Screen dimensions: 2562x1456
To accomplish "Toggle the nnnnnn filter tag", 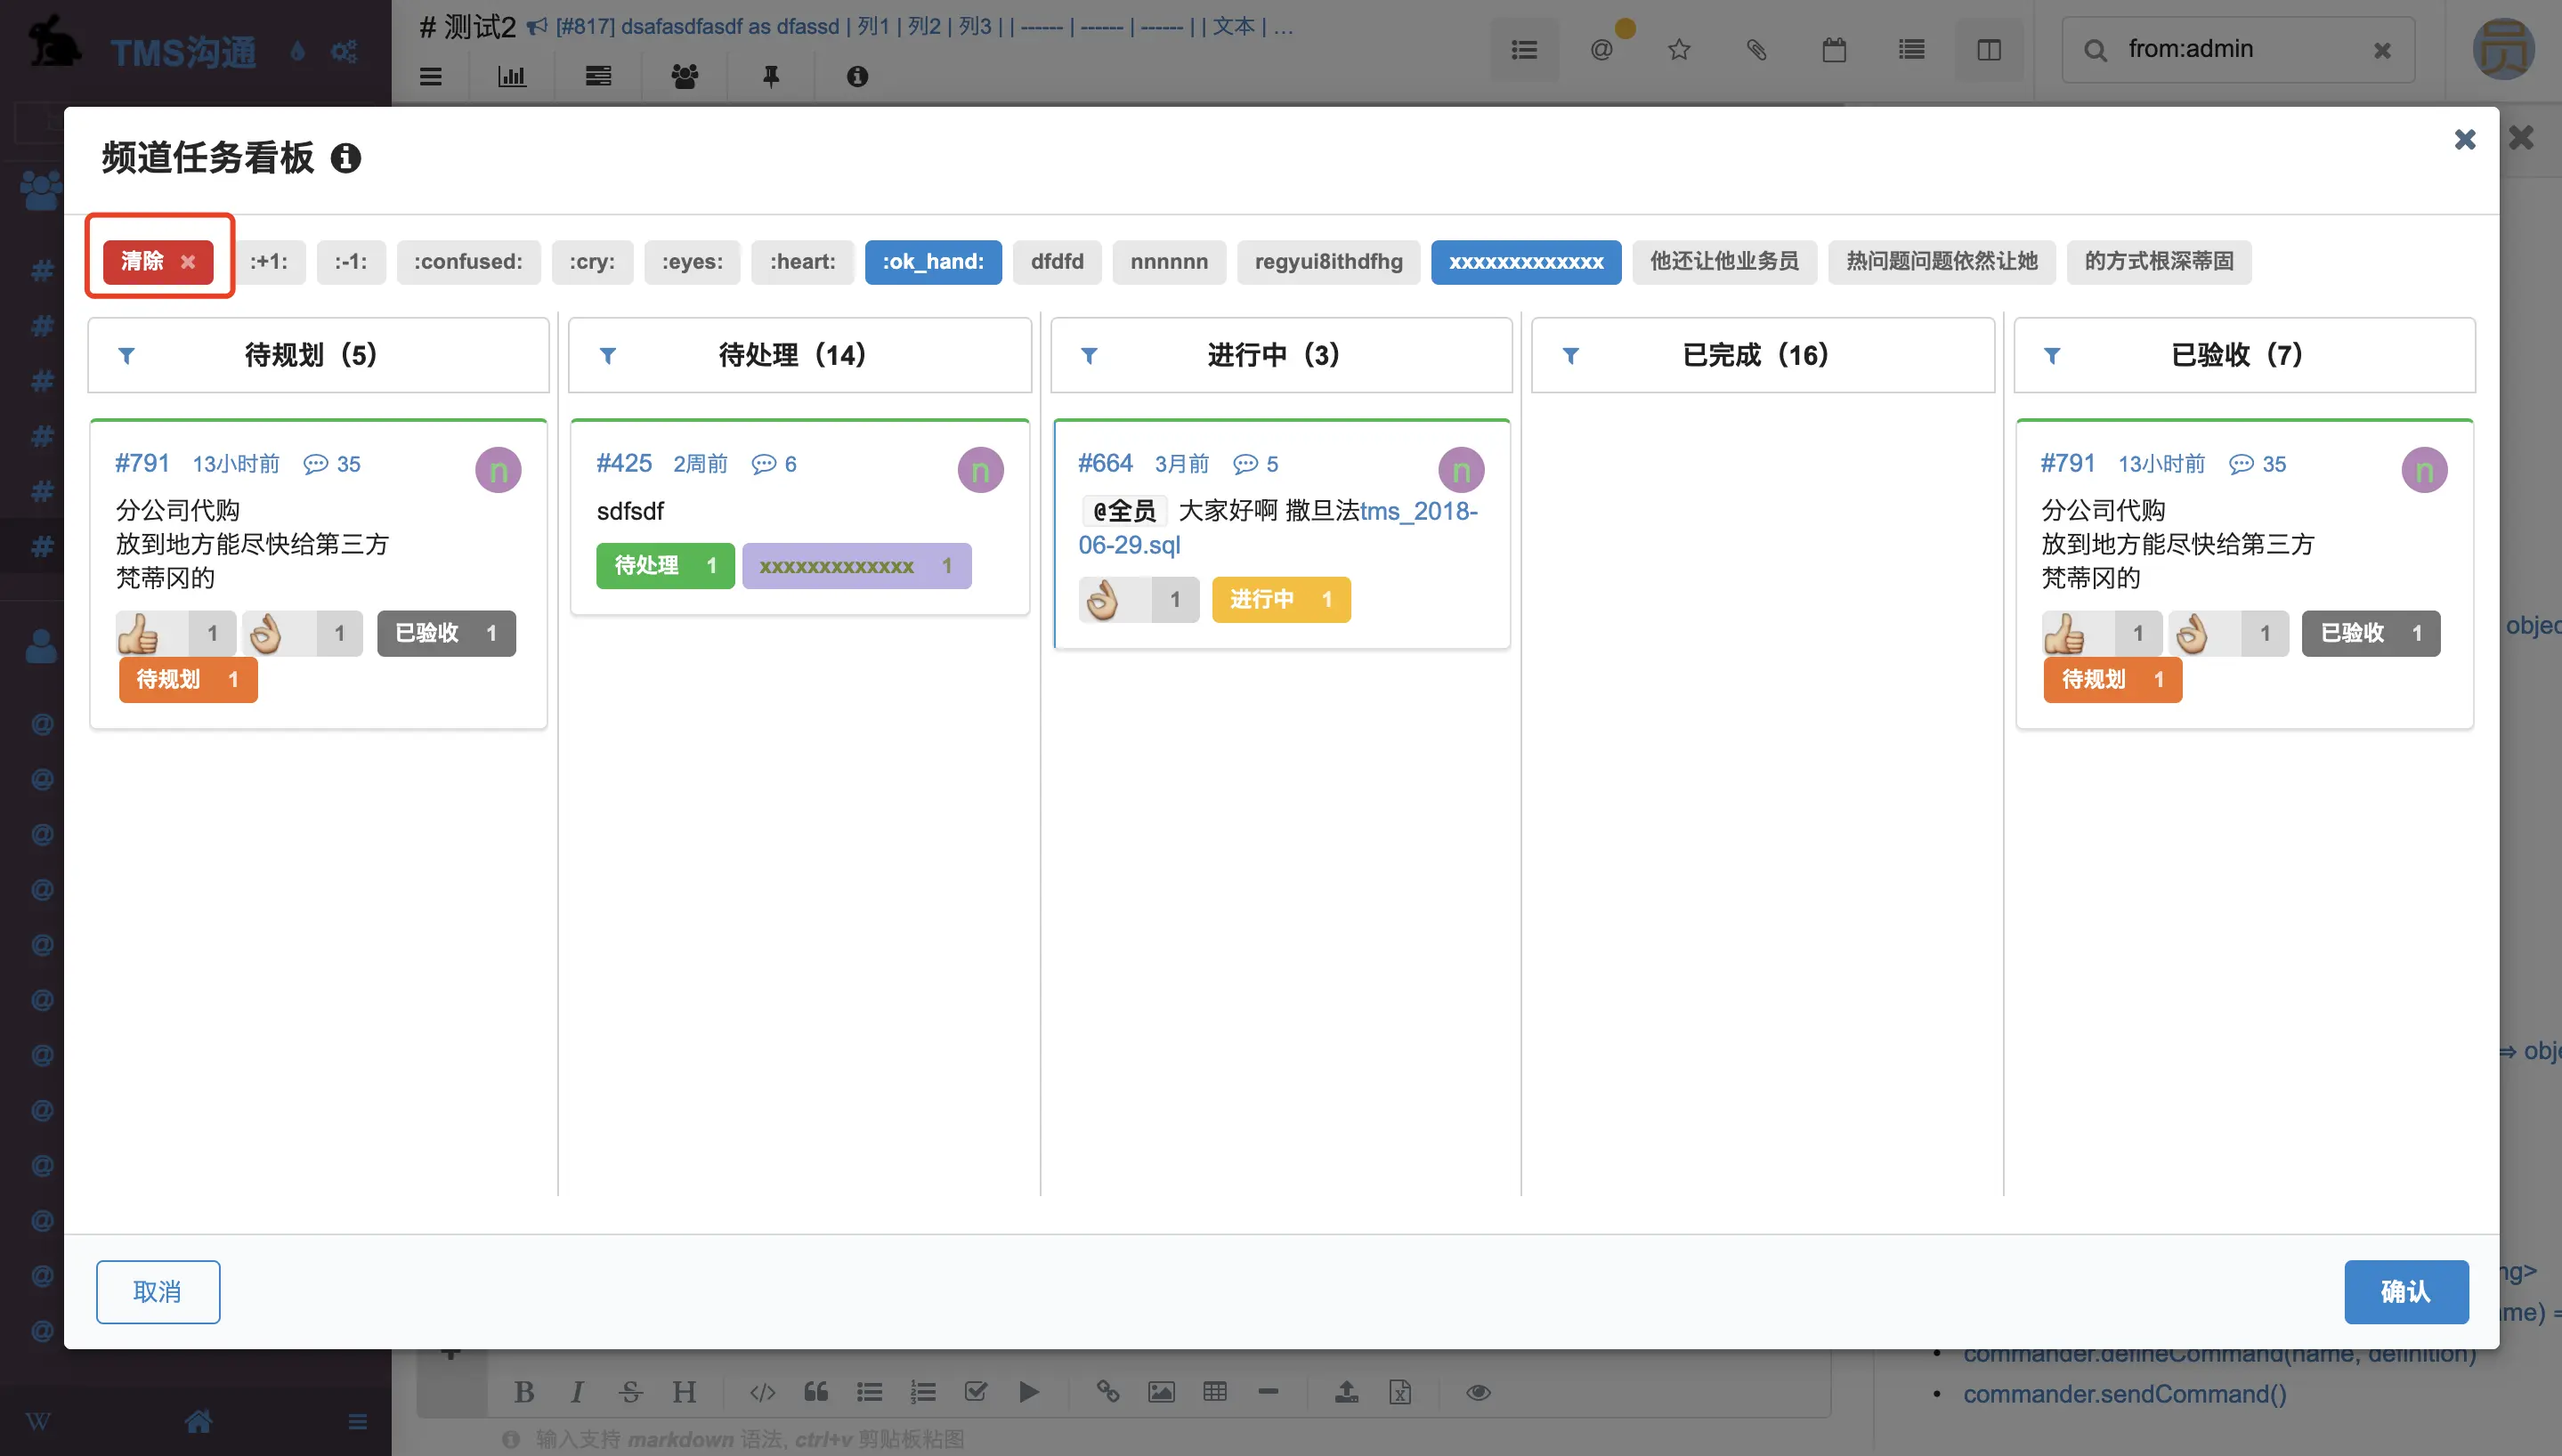I will click(1169, 262).
